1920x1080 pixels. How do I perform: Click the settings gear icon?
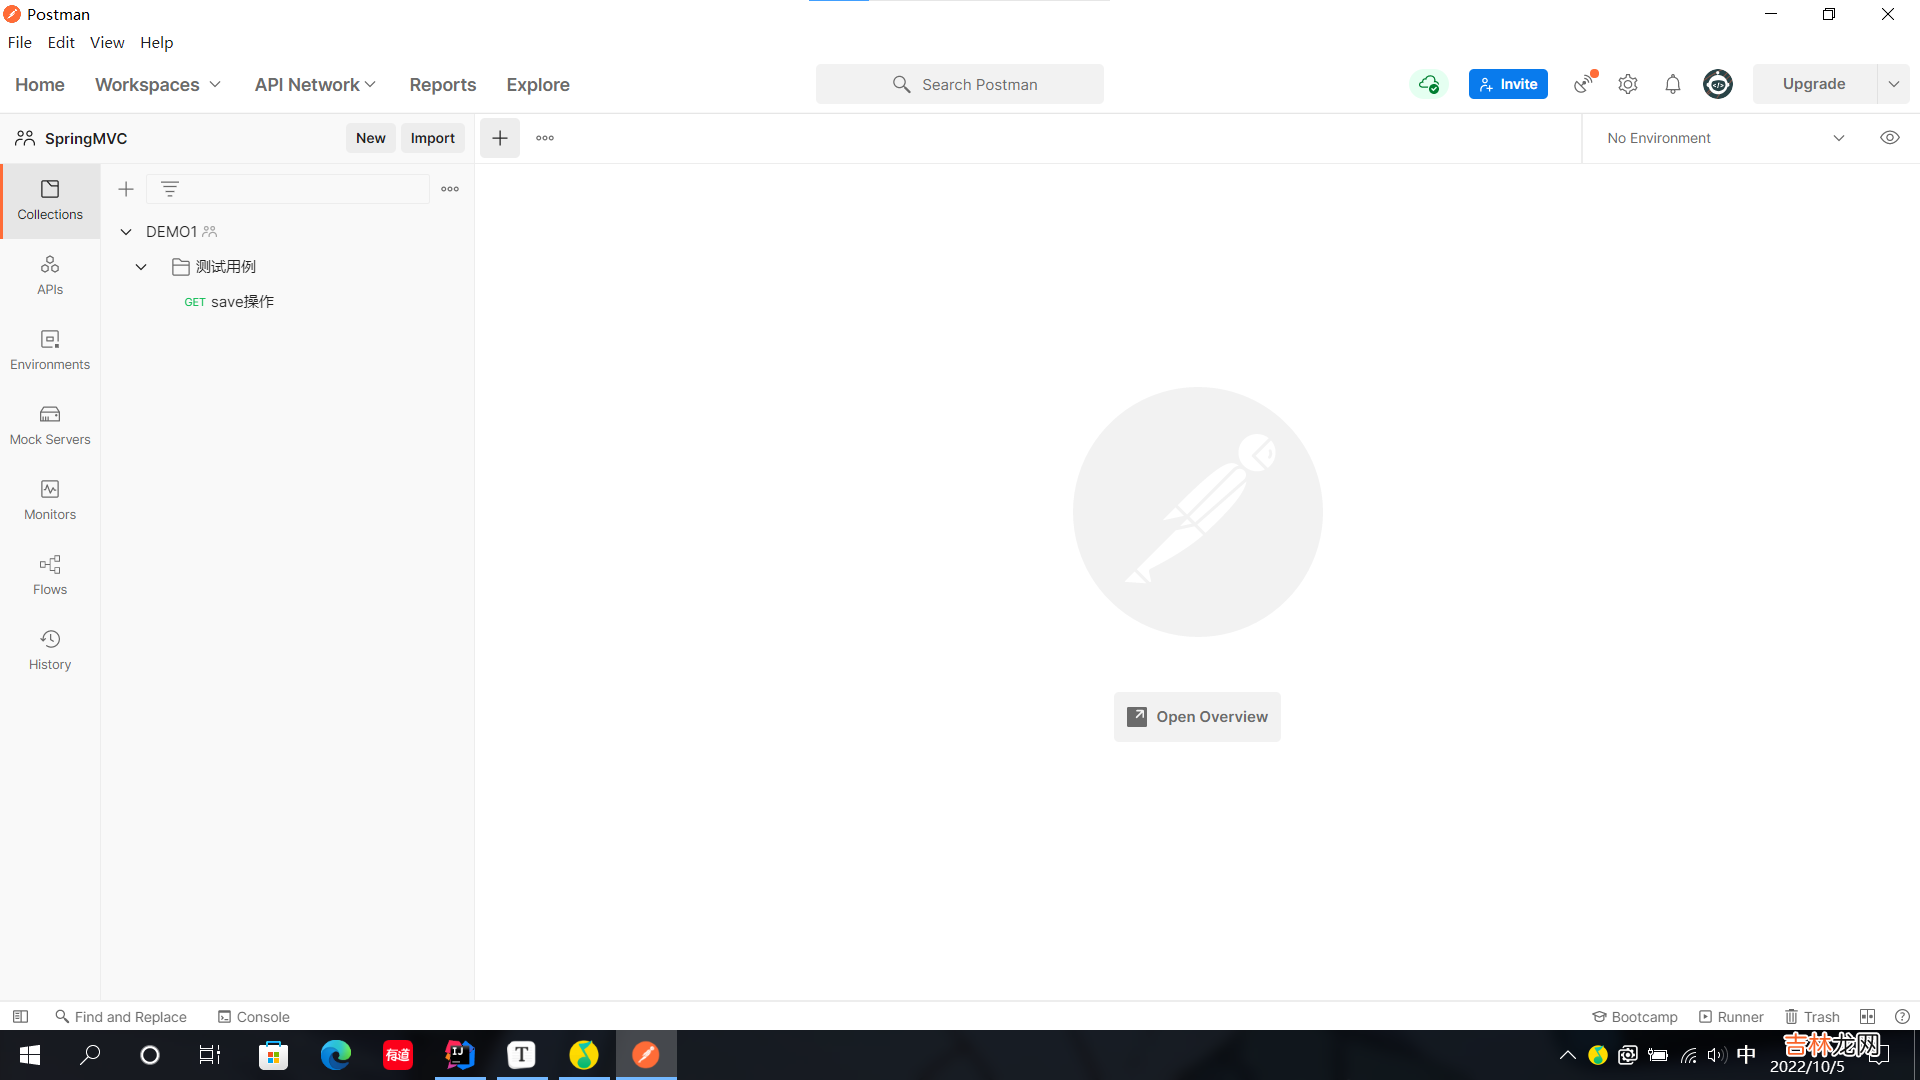(x=1628, y=84)
